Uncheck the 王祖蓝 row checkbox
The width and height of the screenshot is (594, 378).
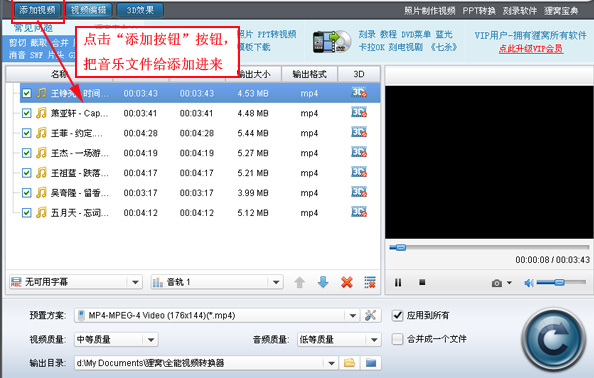coord(27,173)
